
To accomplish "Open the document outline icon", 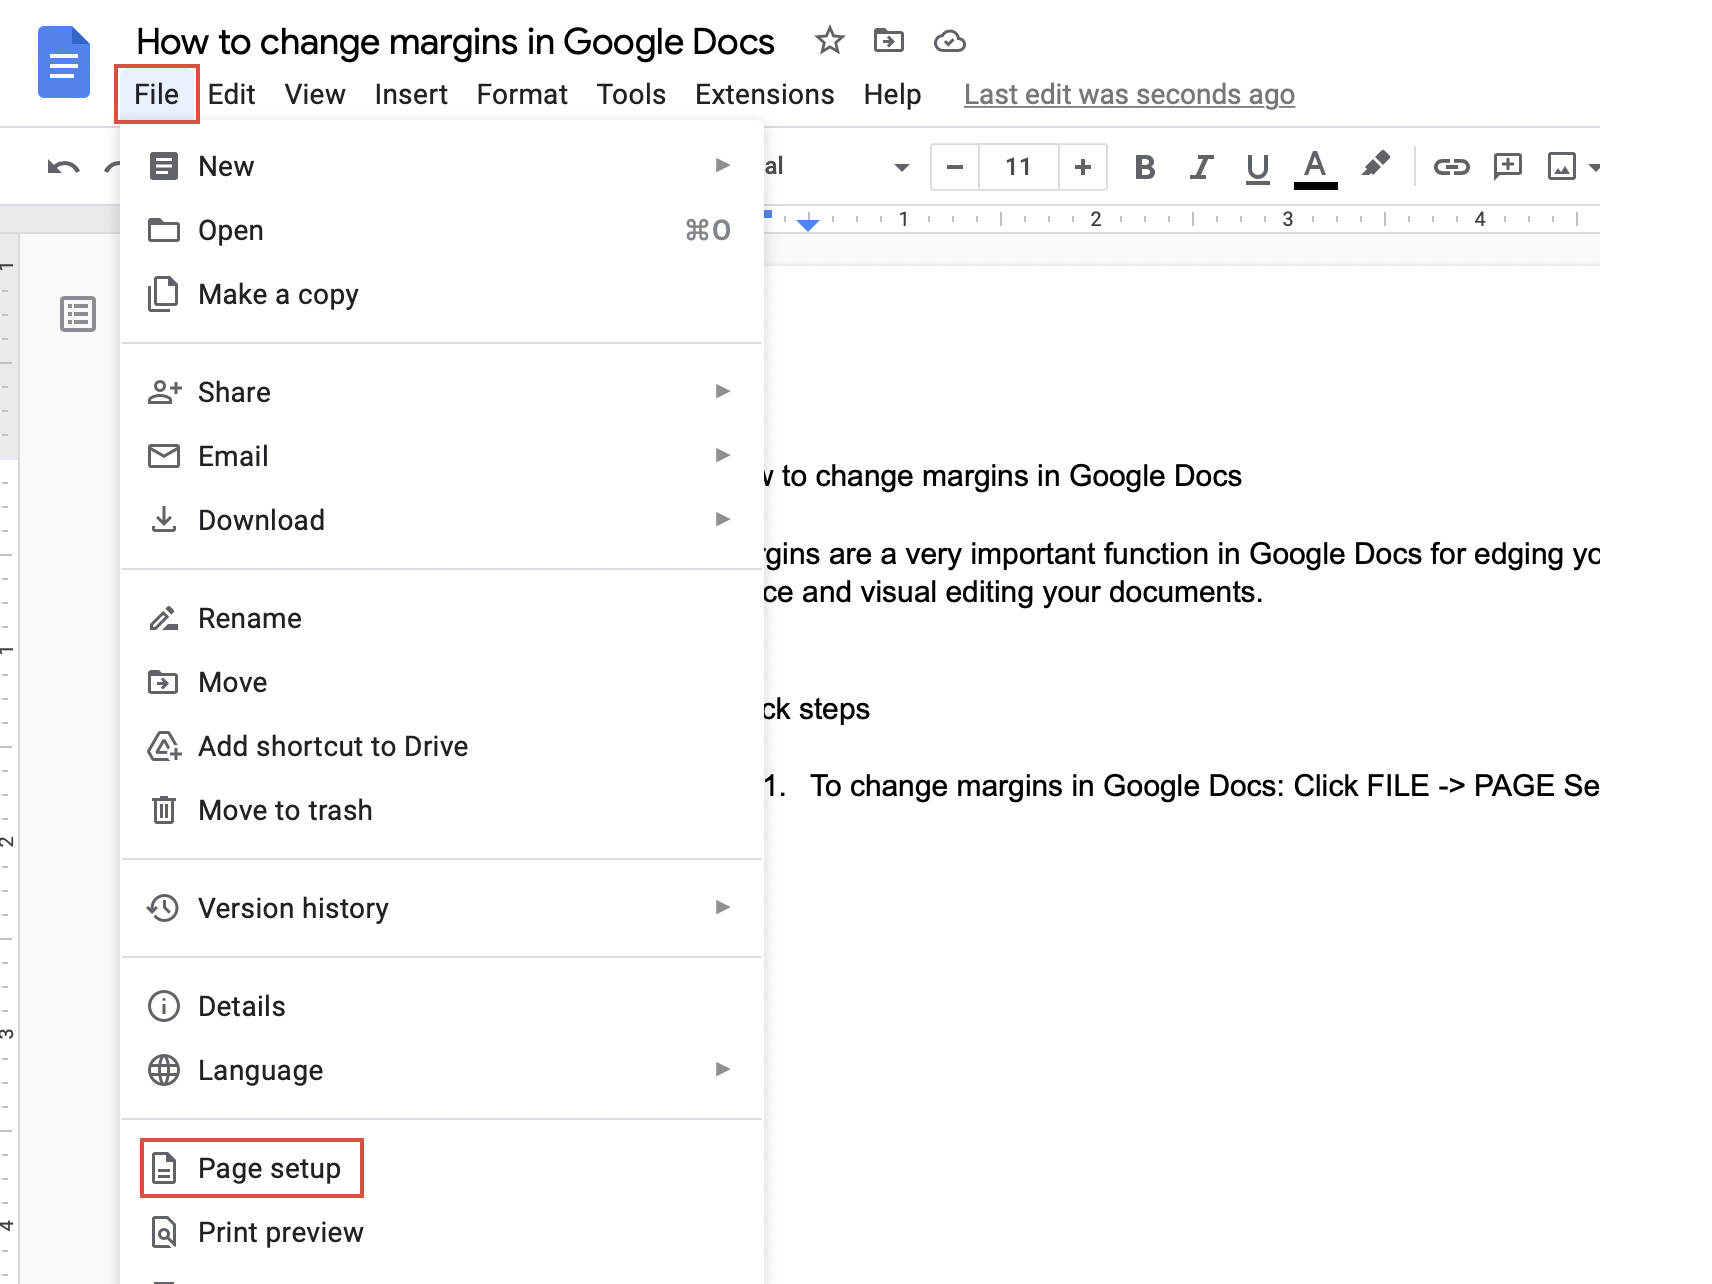I will 78,314.
